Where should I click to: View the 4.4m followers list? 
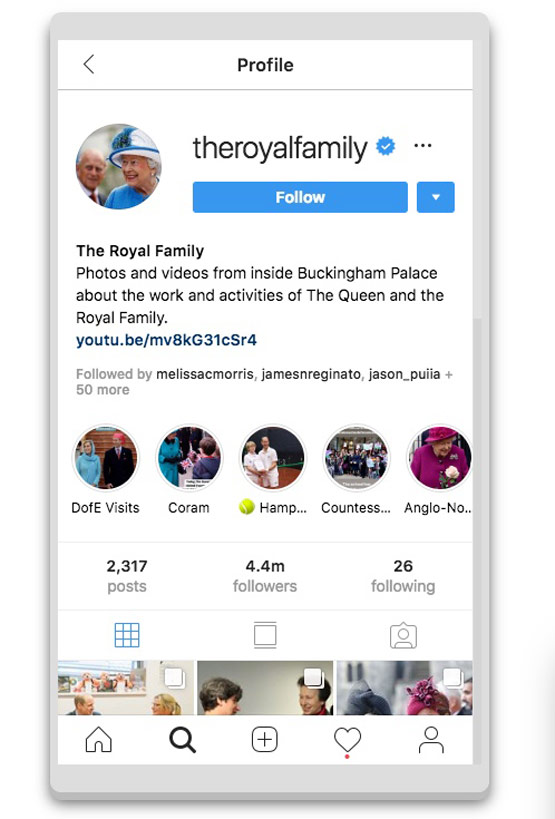(x=265, y=576)
